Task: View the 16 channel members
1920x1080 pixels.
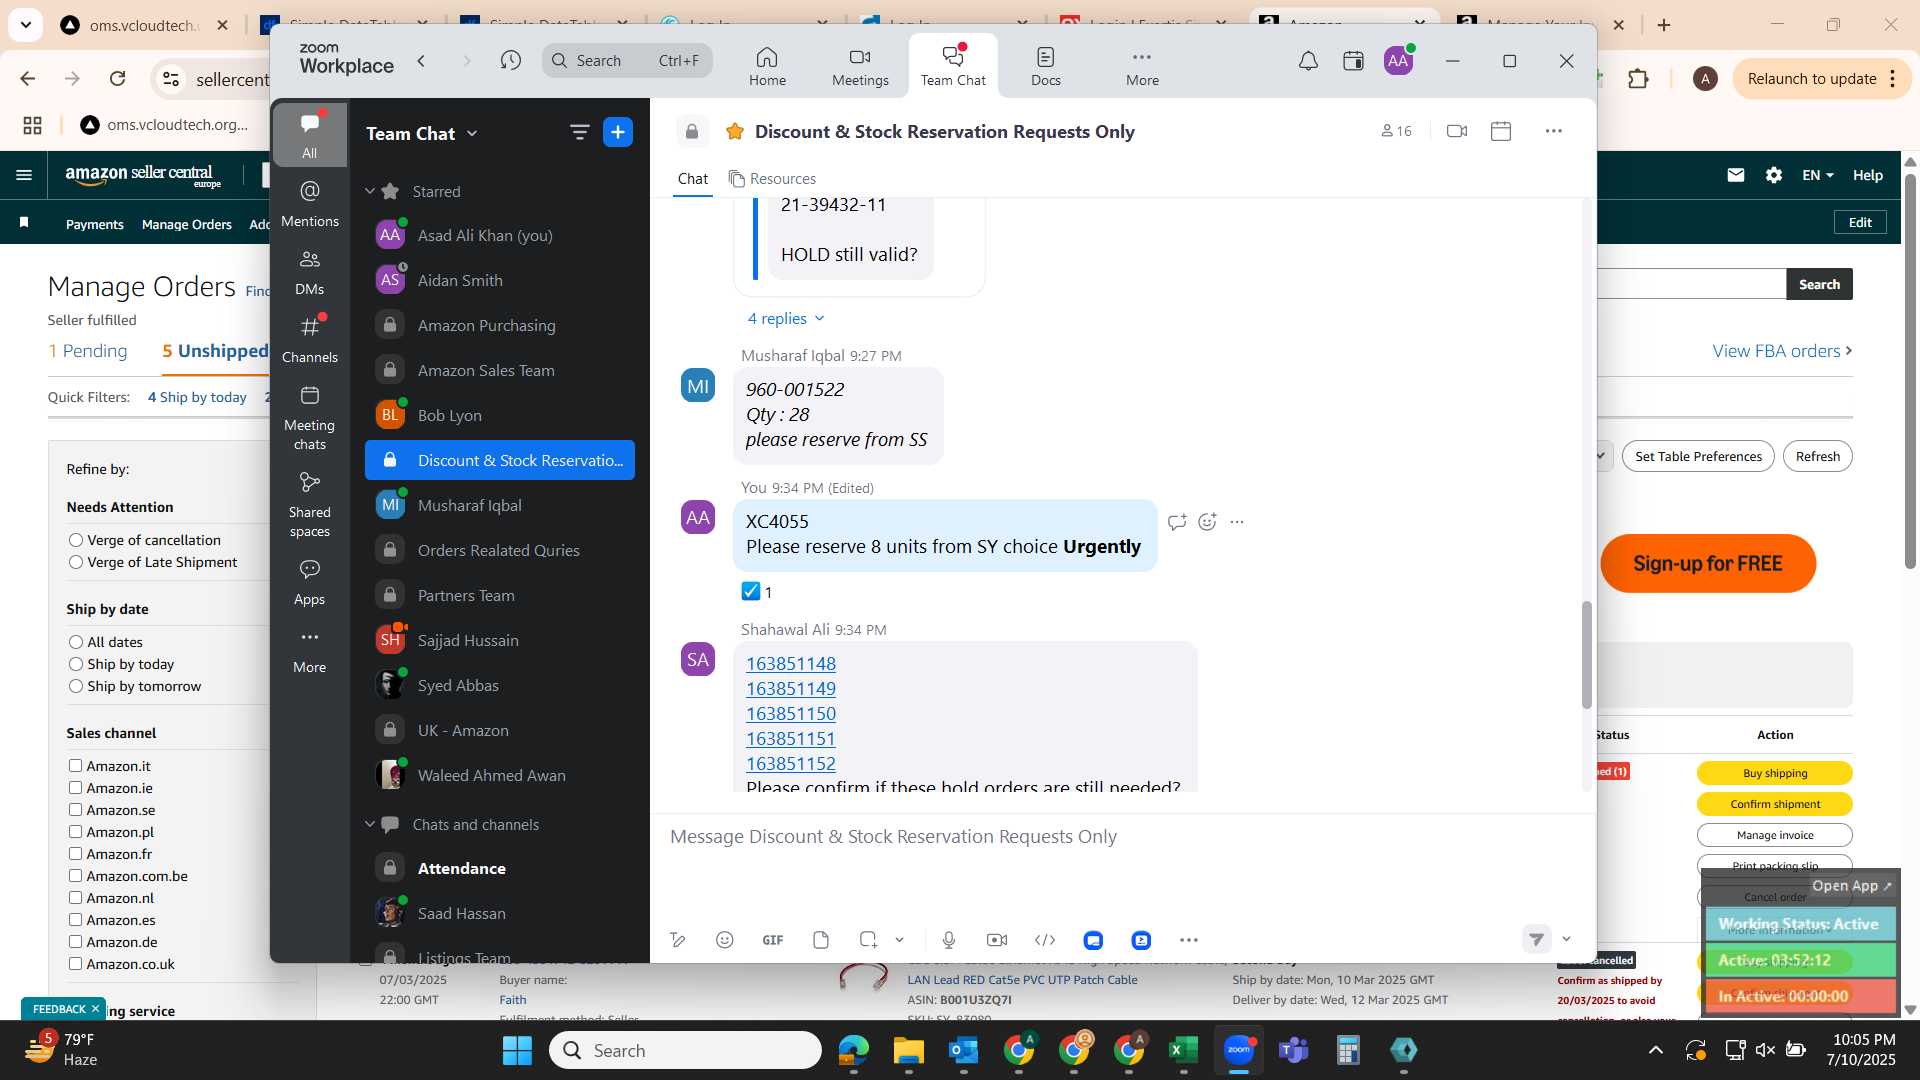Action: point(1396,131)
